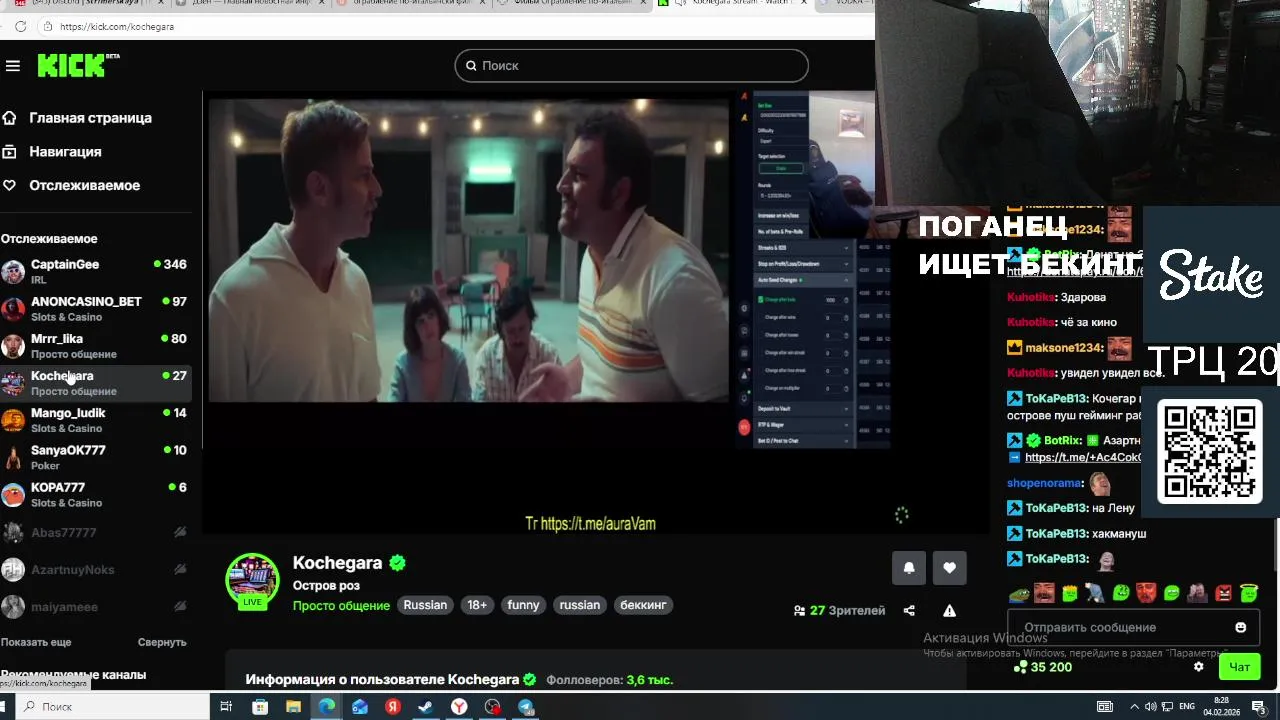Image resolution: width=1280 pixels, height=720 pixels.
Task: Click the site info icon in address bar
Action: pos(46,27)
